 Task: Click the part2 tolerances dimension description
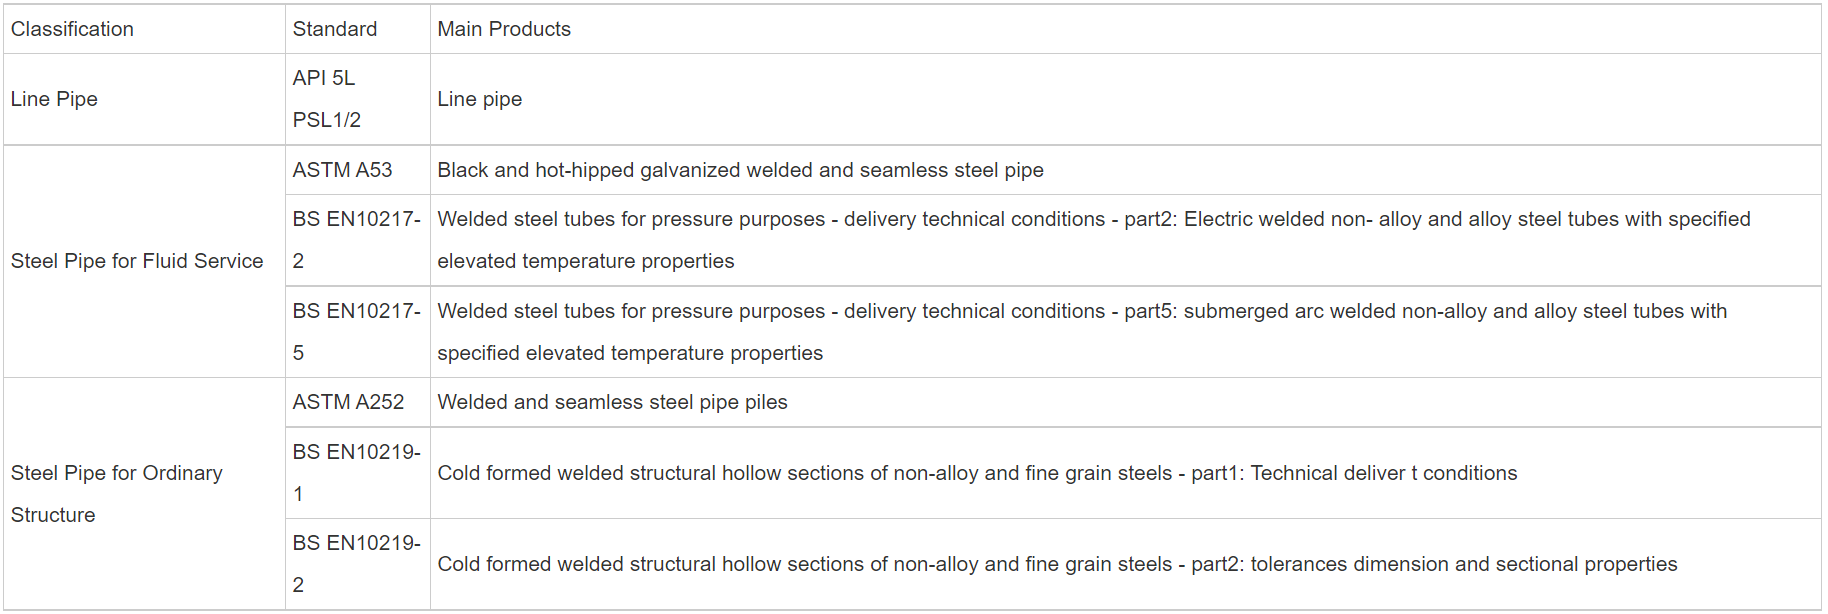(1057, 564)
